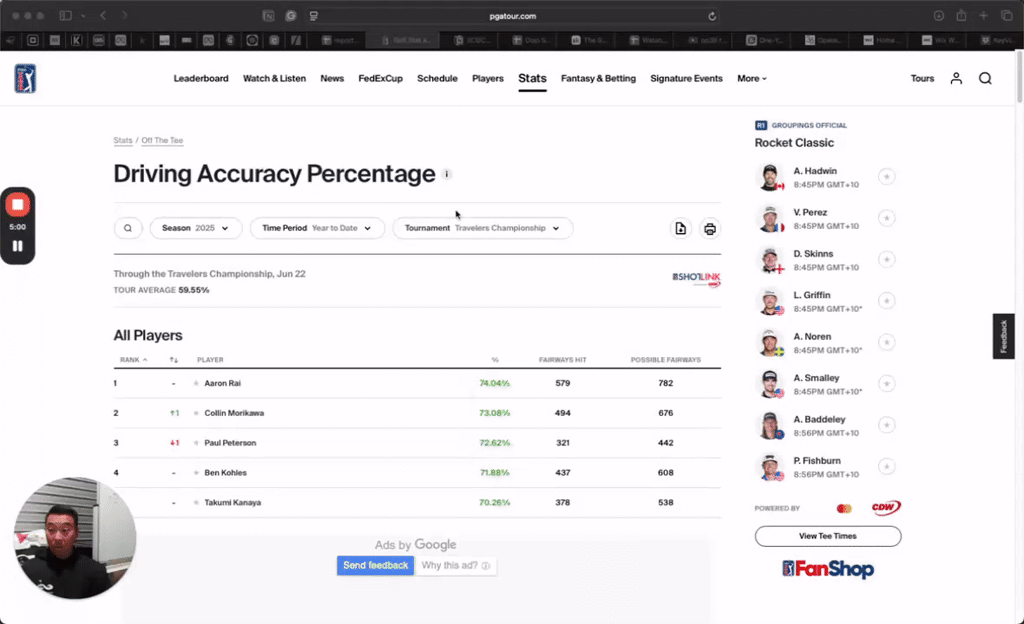Go back in Safari history
The image size is (1024, 624).
[x=103, y=16]
